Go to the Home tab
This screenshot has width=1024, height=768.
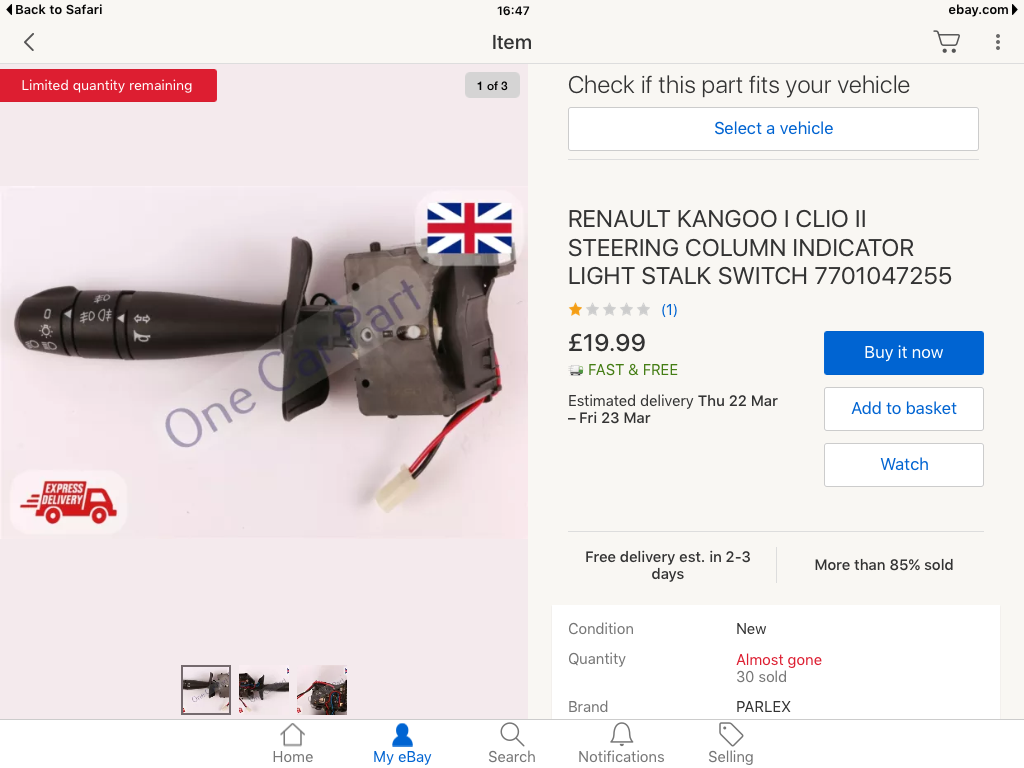pyautogui.click(x=292, y=744)
